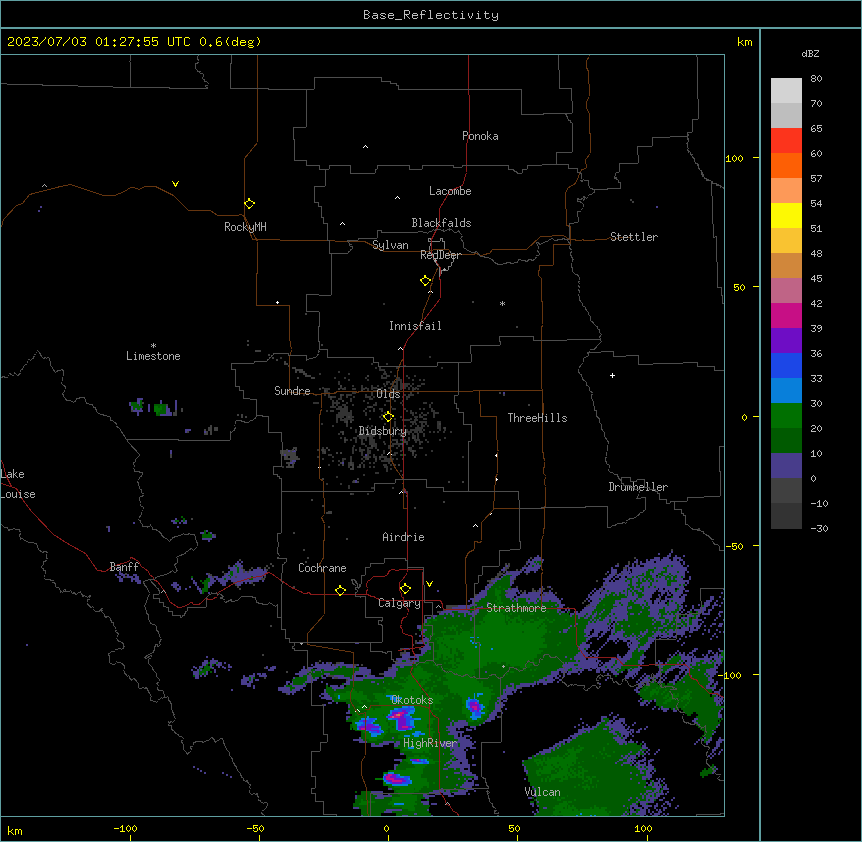Click the 39 dBZ magenta legend swatch
The height and width of the screenshot is (842, 862).
point(786,315)
